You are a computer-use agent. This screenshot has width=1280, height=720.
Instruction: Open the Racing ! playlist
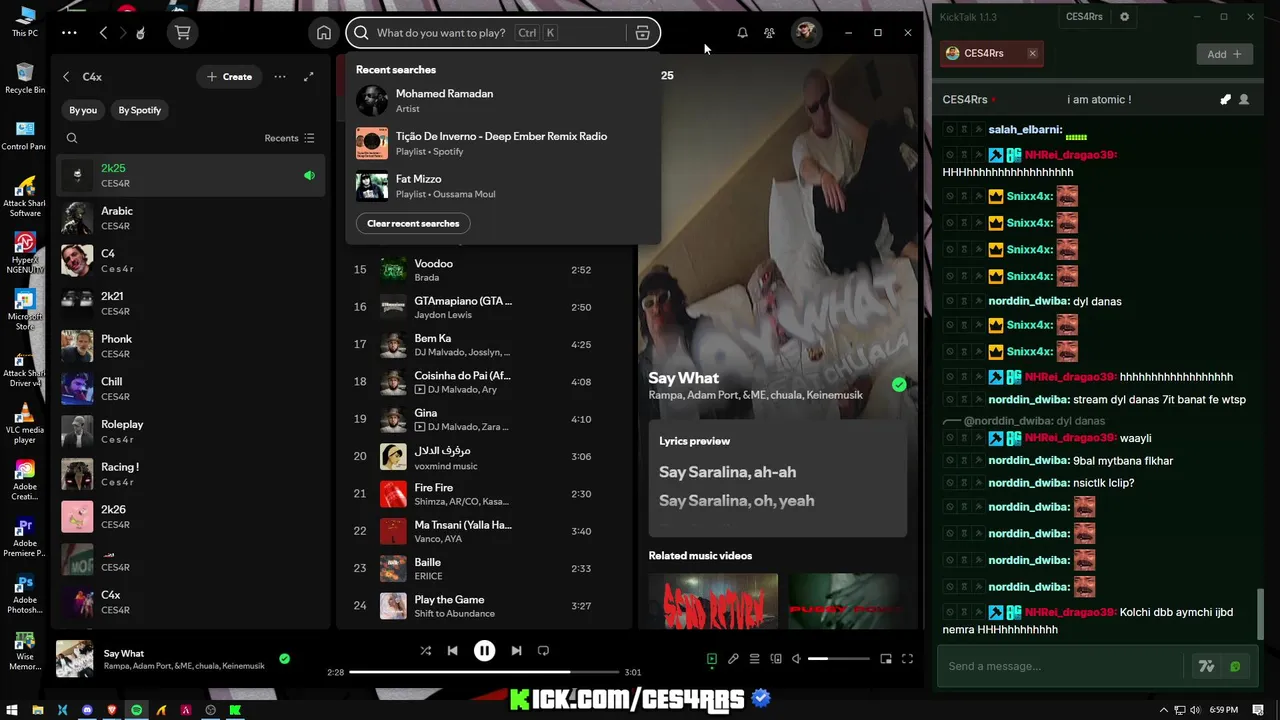pos(190,474)
